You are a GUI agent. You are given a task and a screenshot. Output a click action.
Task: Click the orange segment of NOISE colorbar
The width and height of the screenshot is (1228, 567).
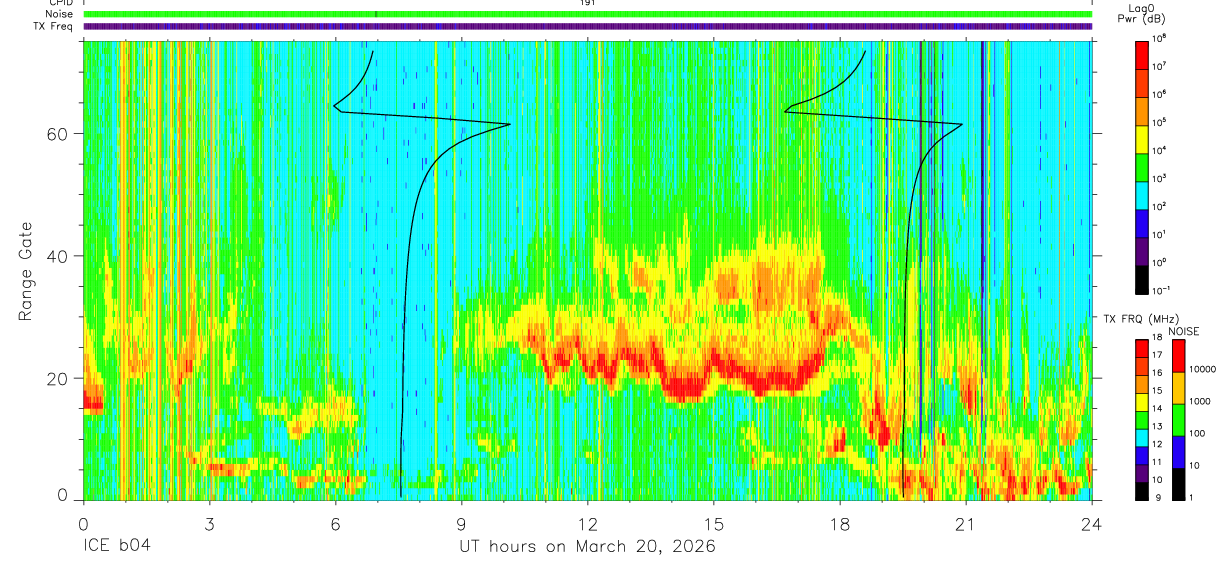1179,387
